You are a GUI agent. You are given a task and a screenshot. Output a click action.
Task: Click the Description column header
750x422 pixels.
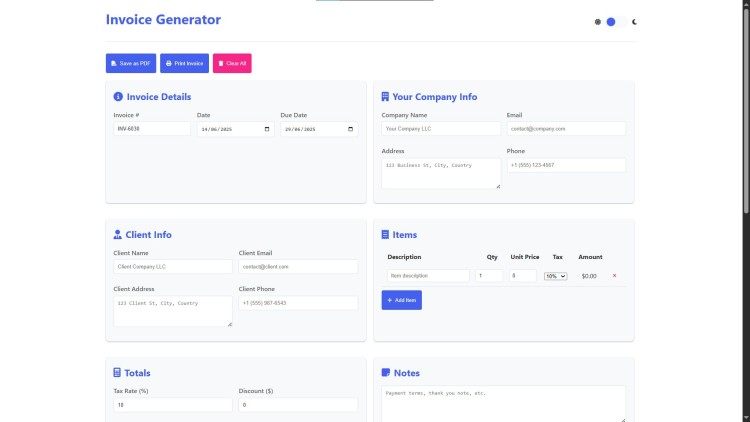(404, 257)
